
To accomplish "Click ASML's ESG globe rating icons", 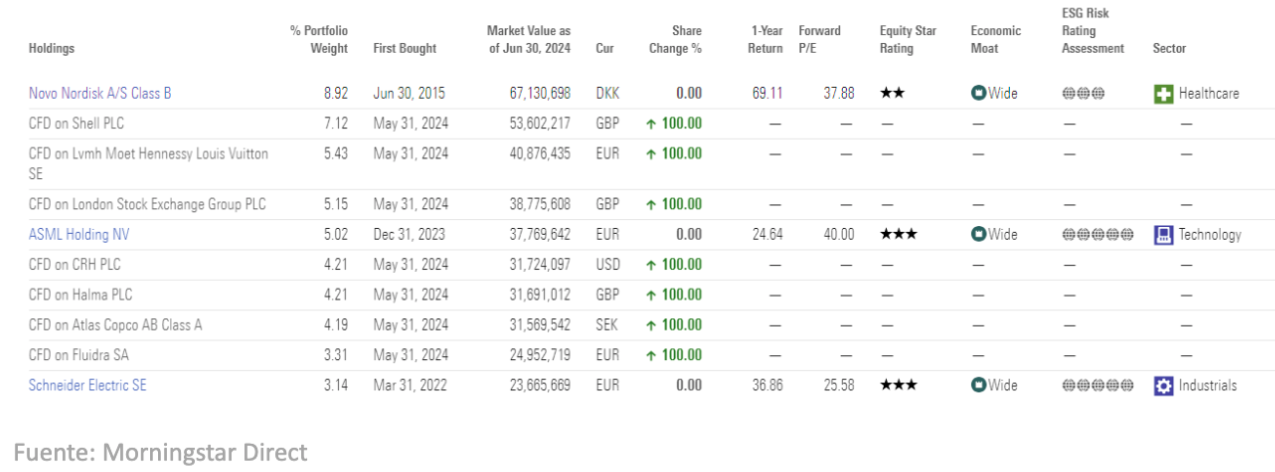I will pos(1098,235).
